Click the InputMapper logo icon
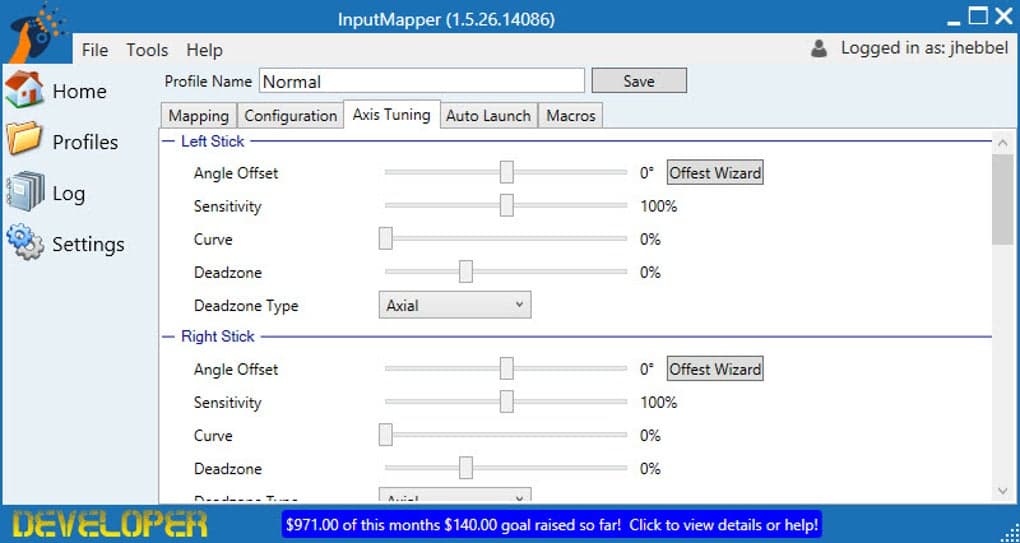 (36, 33)
